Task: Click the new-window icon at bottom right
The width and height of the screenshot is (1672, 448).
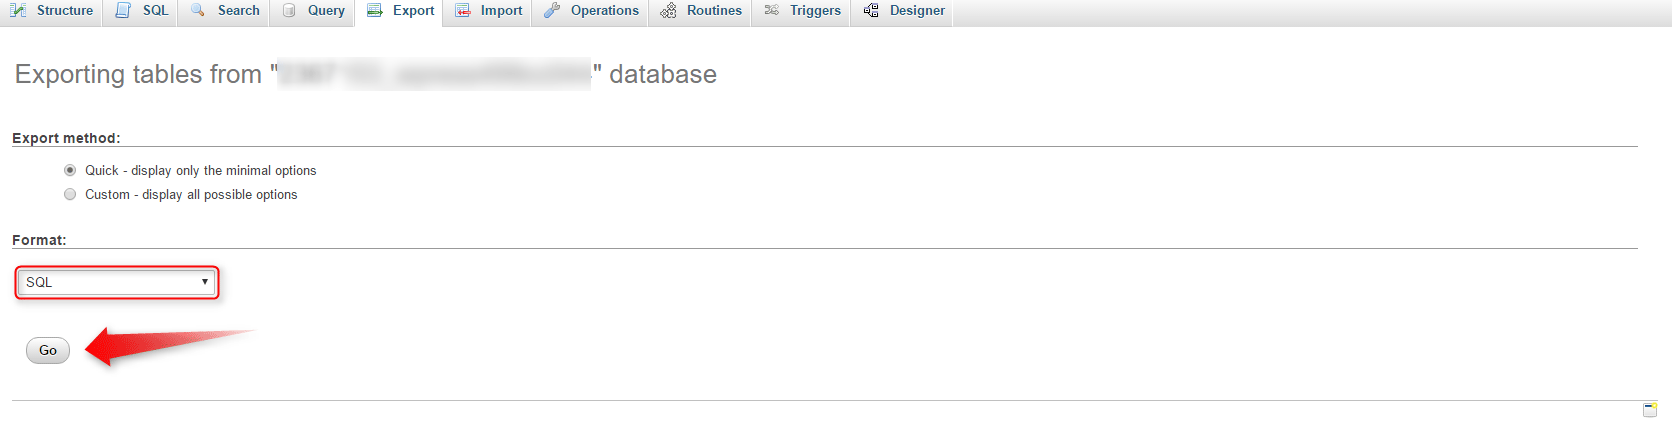Action: (1650, 409)
